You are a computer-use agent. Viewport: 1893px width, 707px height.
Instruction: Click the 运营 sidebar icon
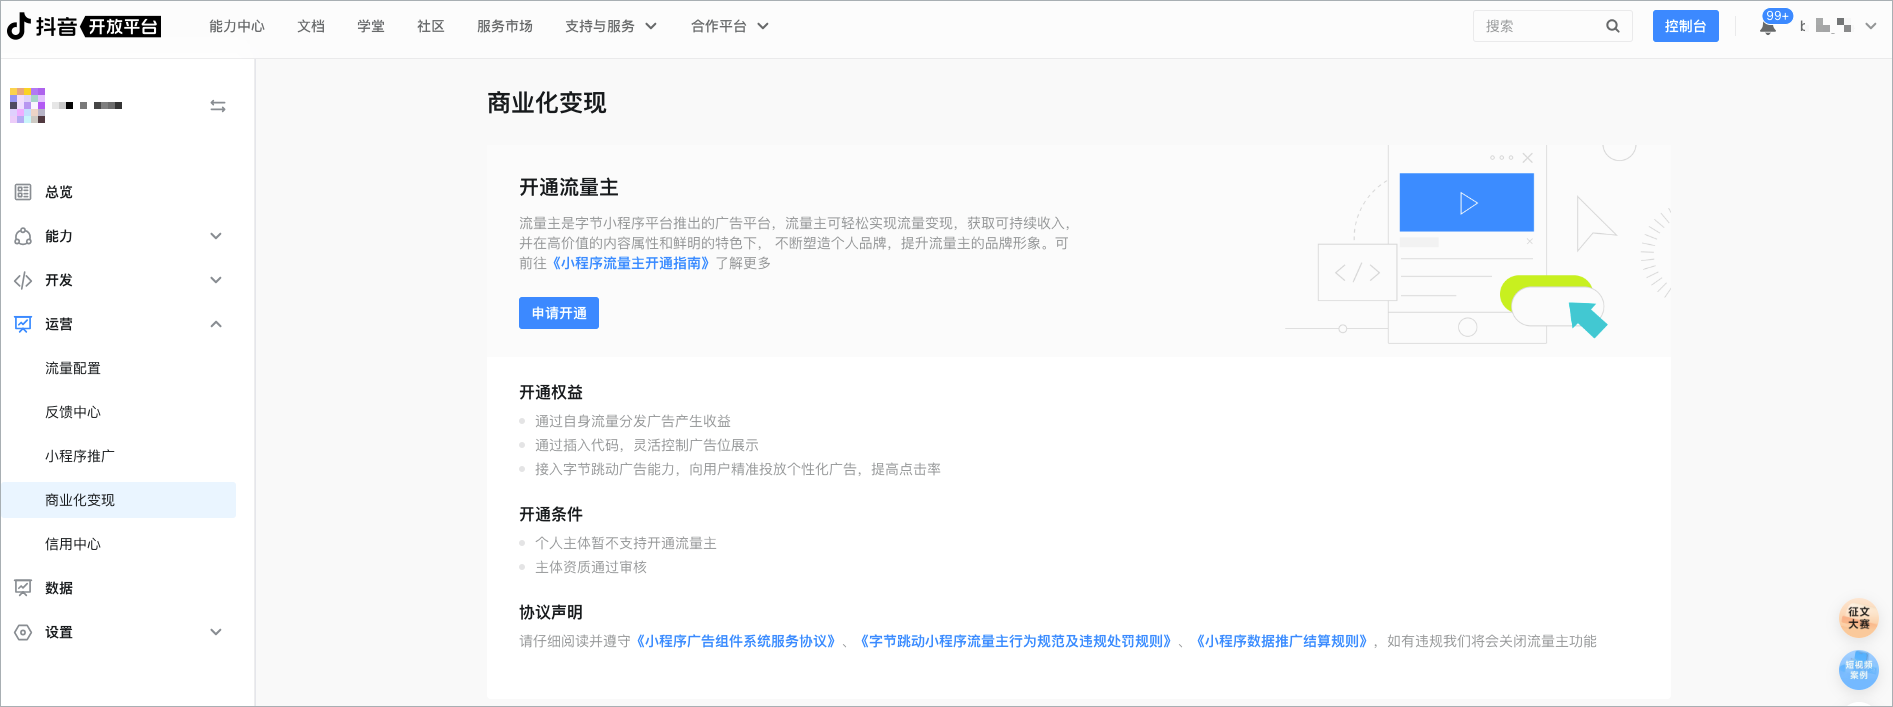click(23, 324)
